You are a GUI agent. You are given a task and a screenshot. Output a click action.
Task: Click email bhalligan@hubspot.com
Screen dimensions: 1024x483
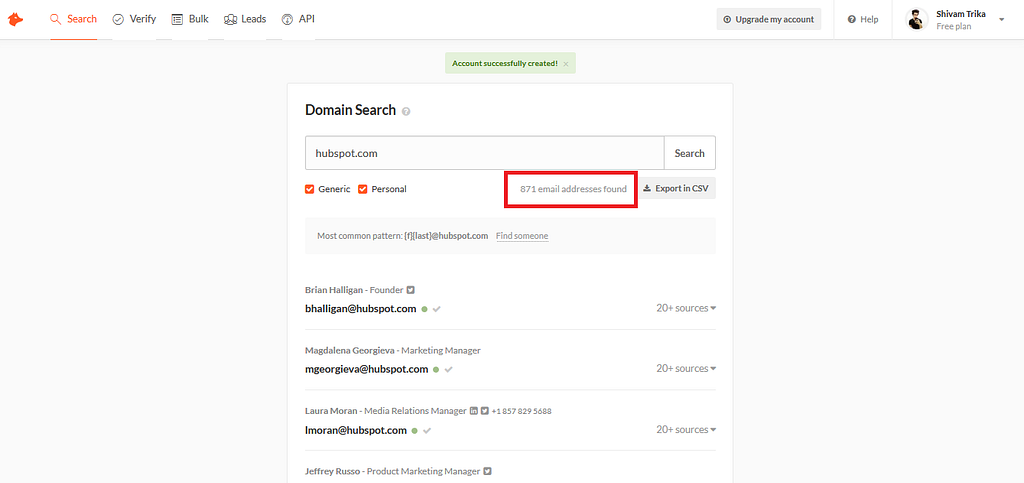pyautogui.click(x=360, y=309)
